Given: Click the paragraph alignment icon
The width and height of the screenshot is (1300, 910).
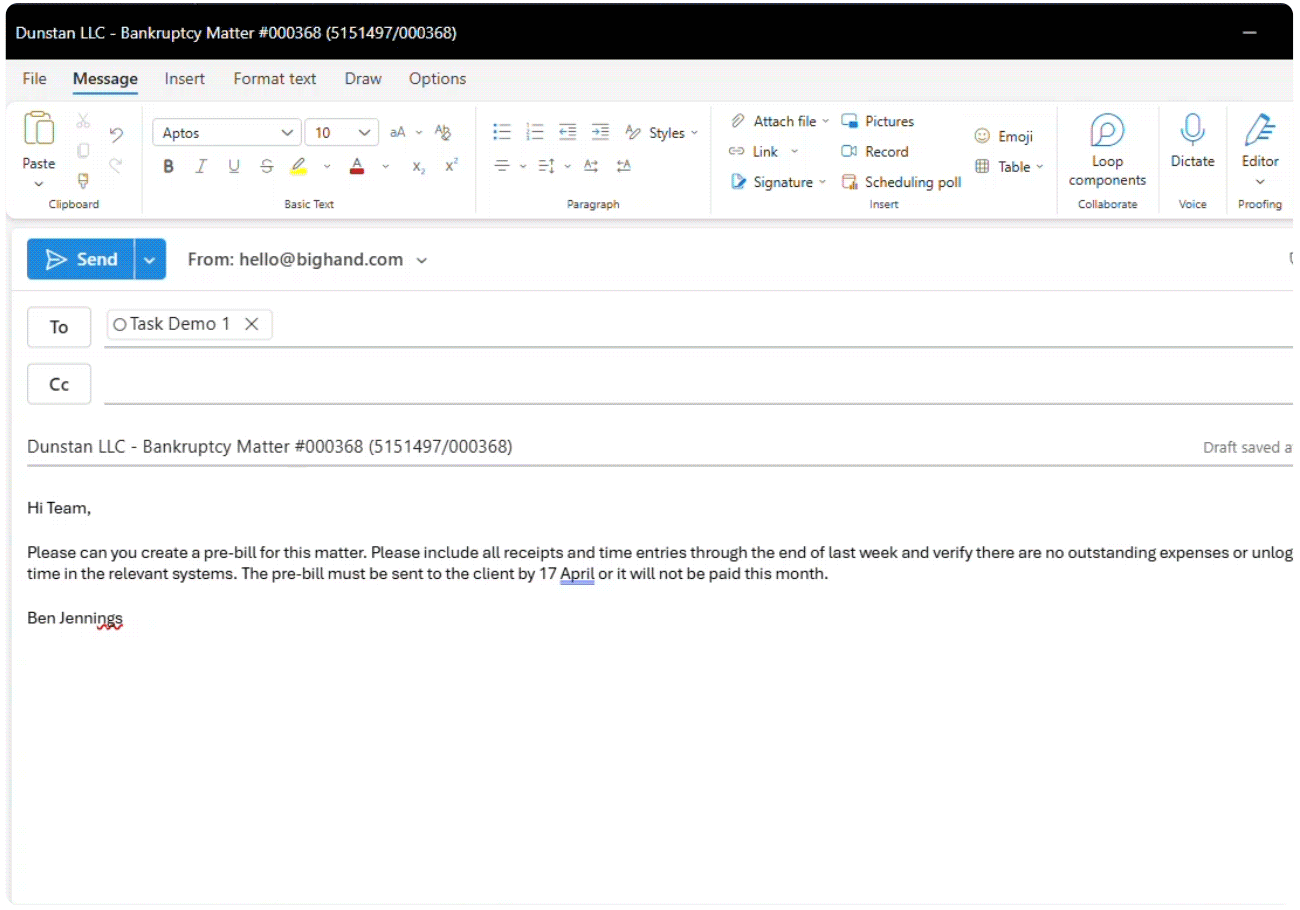Looking at the screenshot, I should tap(502, 166).
